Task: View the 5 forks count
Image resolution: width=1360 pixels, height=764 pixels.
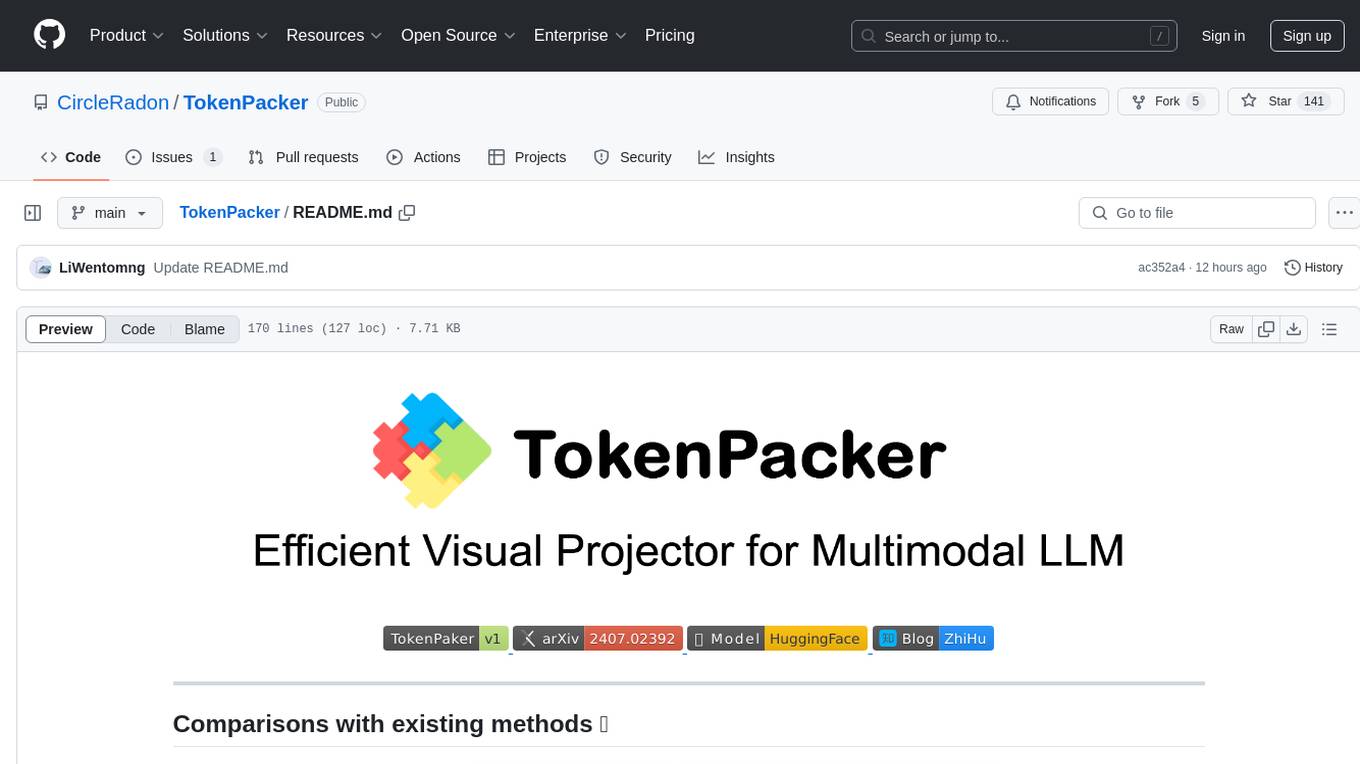Action: click(x=1196, y=101)
